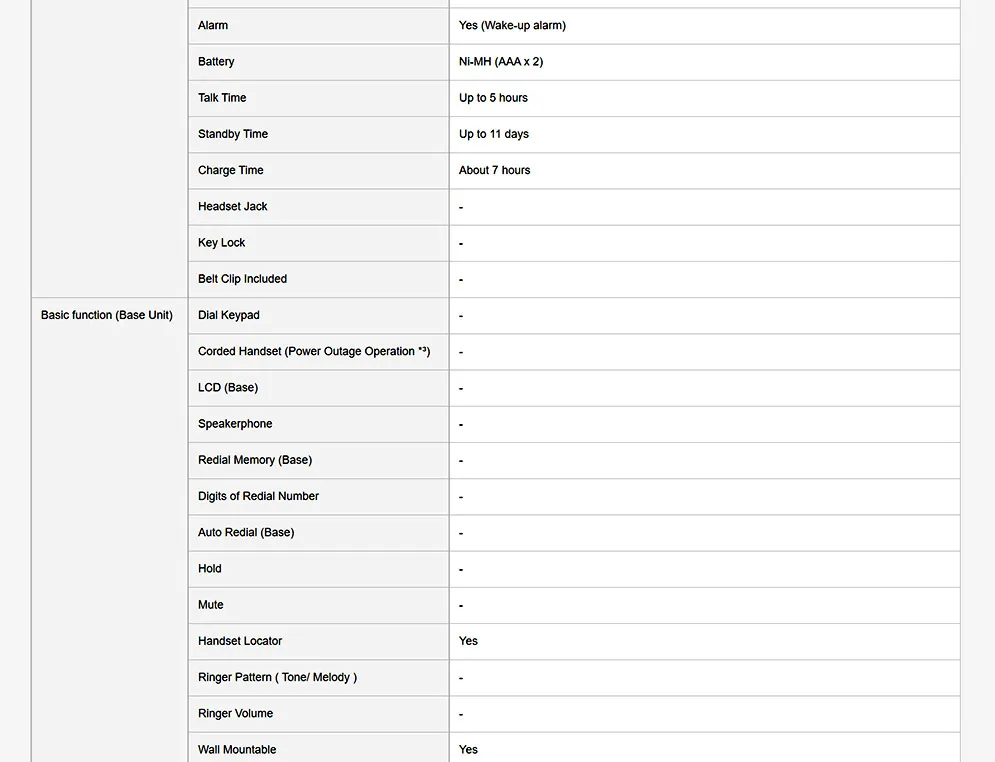Select the Battery specification label
This screenshot has height=762, width=995.
(216, 62)
